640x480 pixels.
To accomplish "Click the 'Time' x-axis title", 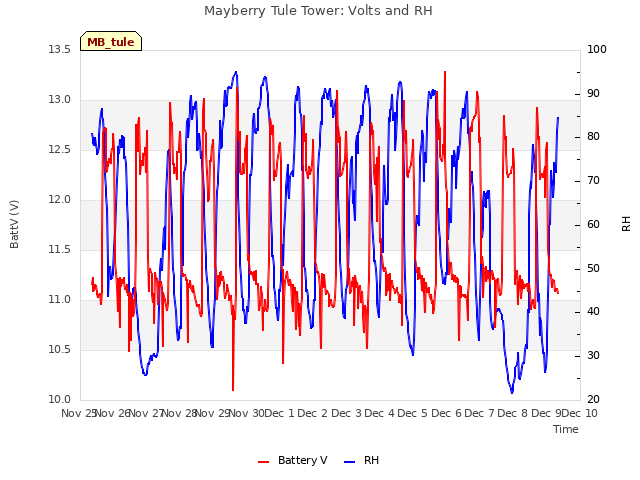I will 566,429.
